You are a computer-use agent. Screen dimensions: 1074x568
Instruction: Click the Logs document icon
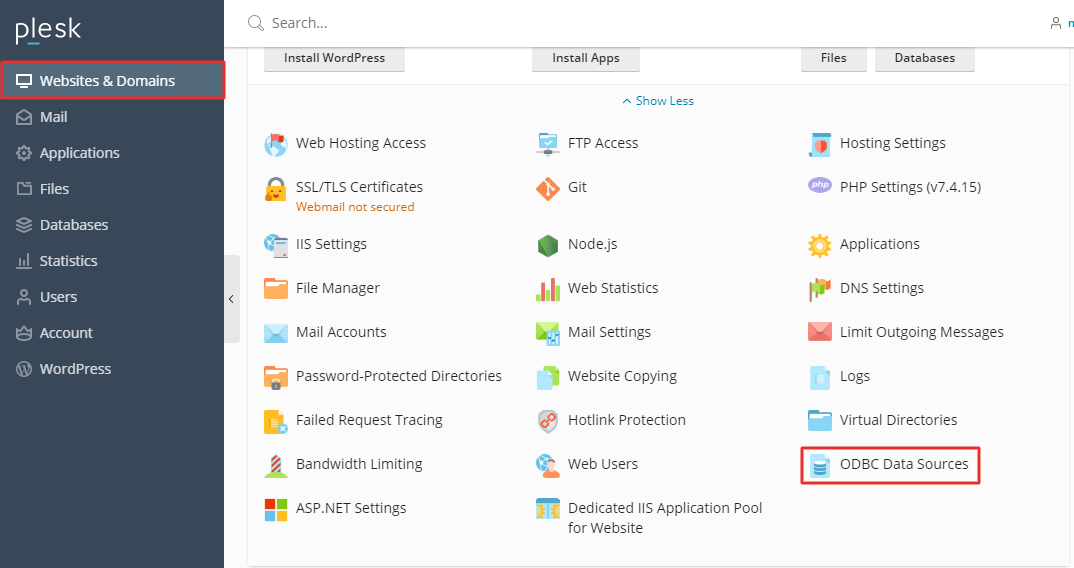tap(819, 377)
